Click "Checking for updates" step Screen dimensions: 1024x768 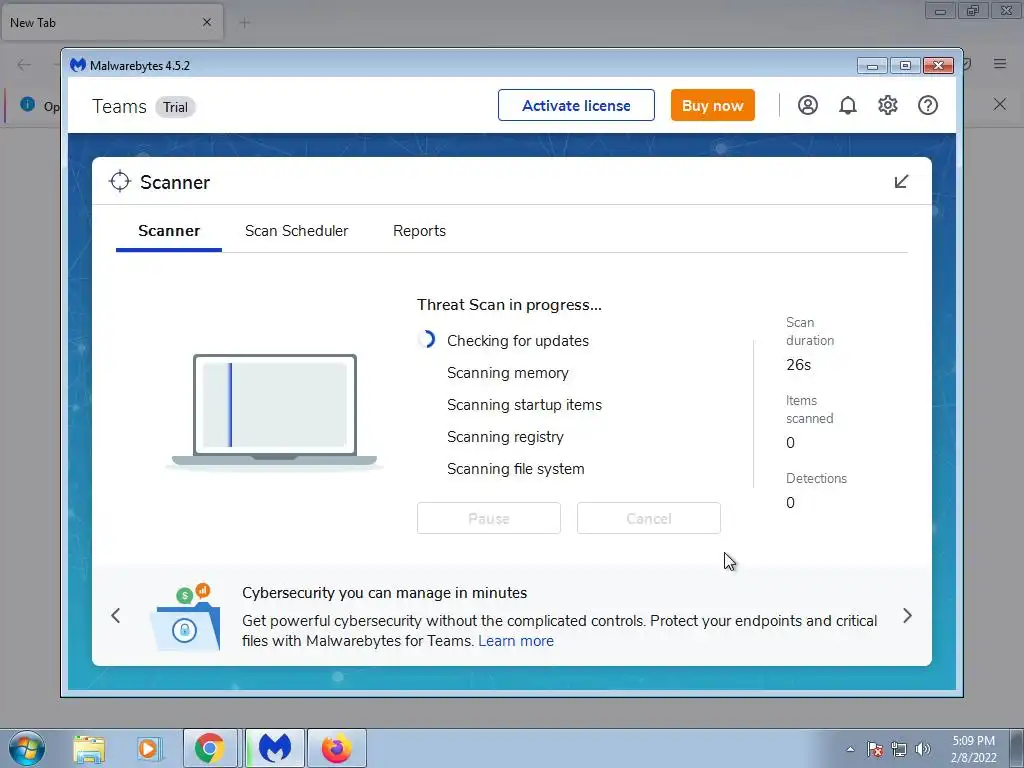(x=518, y=341)
